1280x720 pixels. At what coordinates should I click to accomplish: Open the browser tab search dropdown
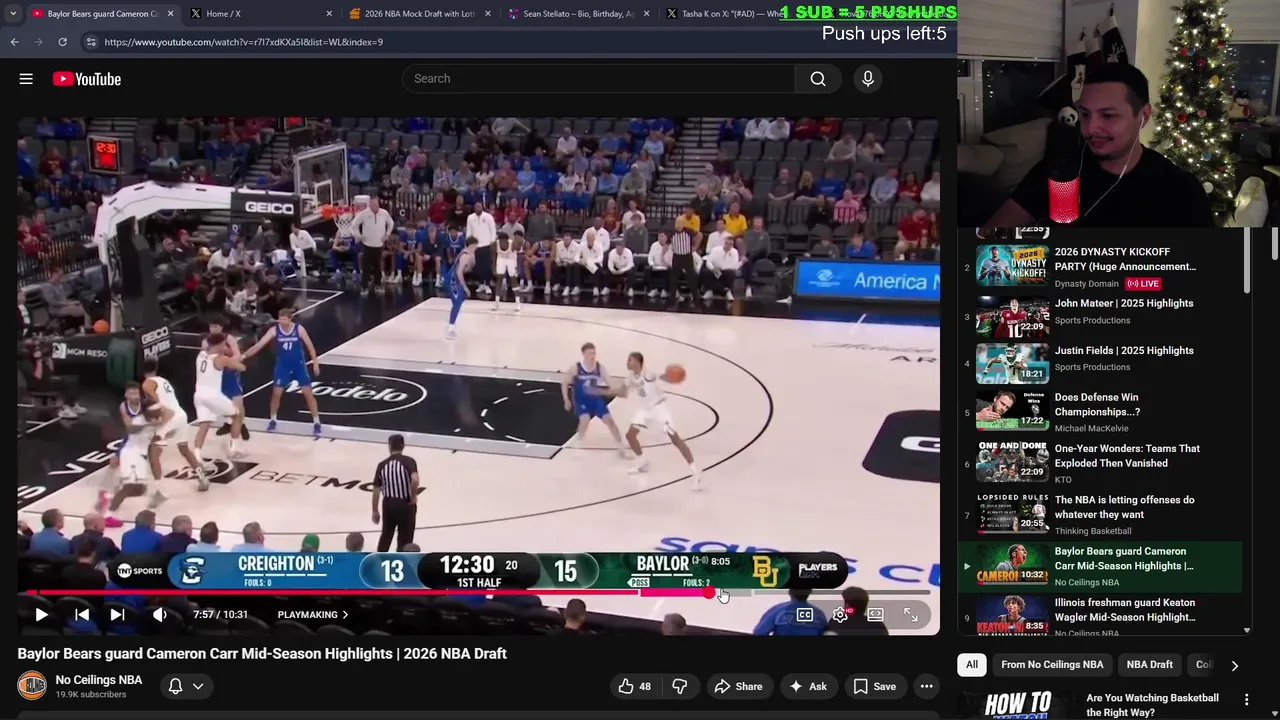pos(12,14)
